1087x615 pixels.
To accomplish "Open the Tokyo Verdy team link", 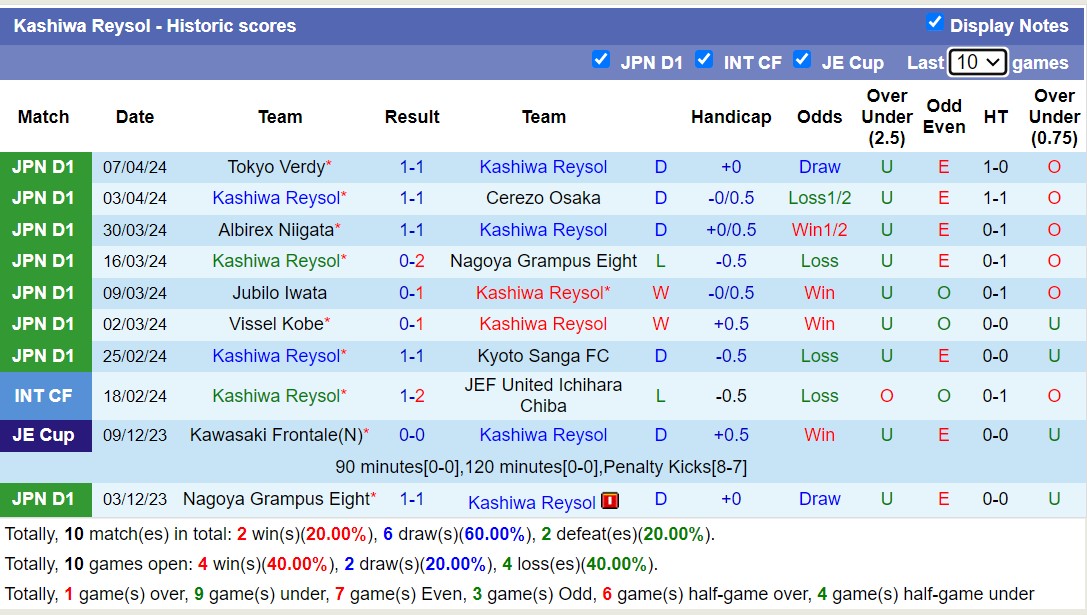I will click(x=276, y=167).
